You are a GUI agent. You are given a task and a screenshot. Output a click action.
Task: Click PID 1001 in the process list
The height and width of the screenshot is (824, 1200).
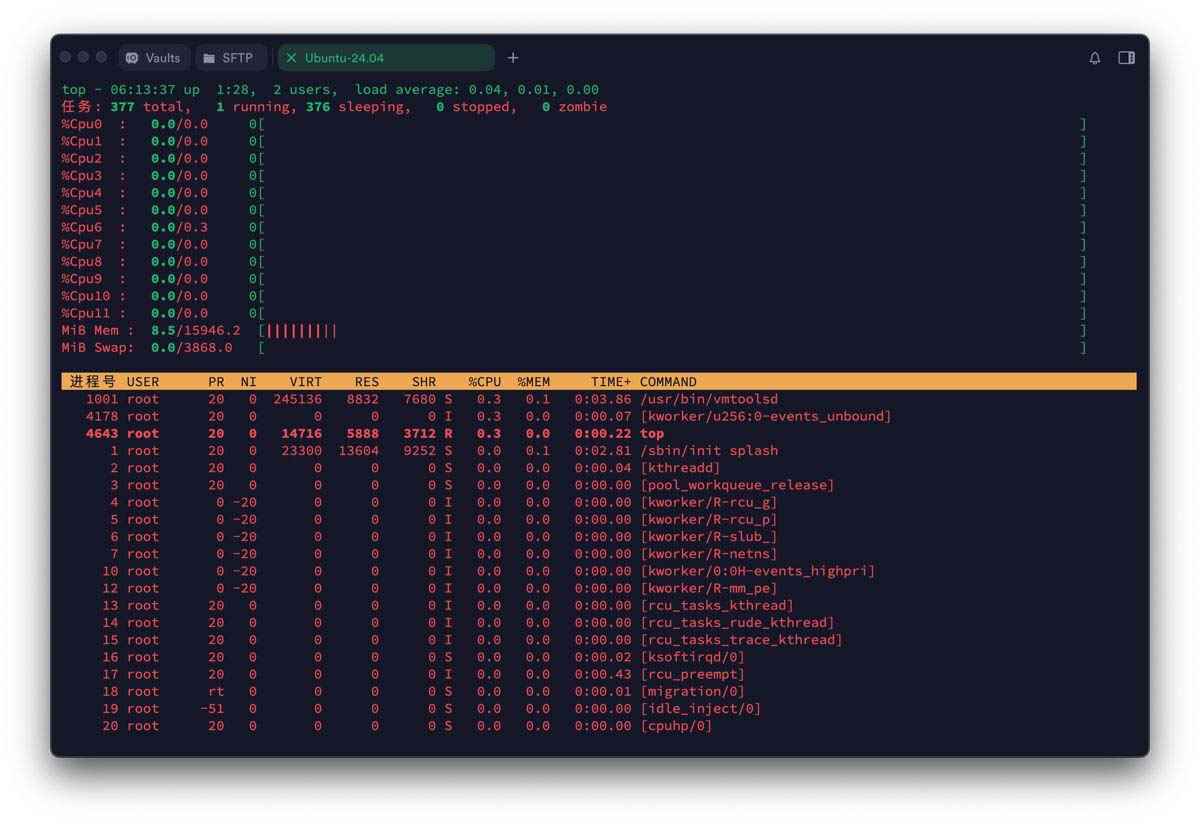coord(102,399)
